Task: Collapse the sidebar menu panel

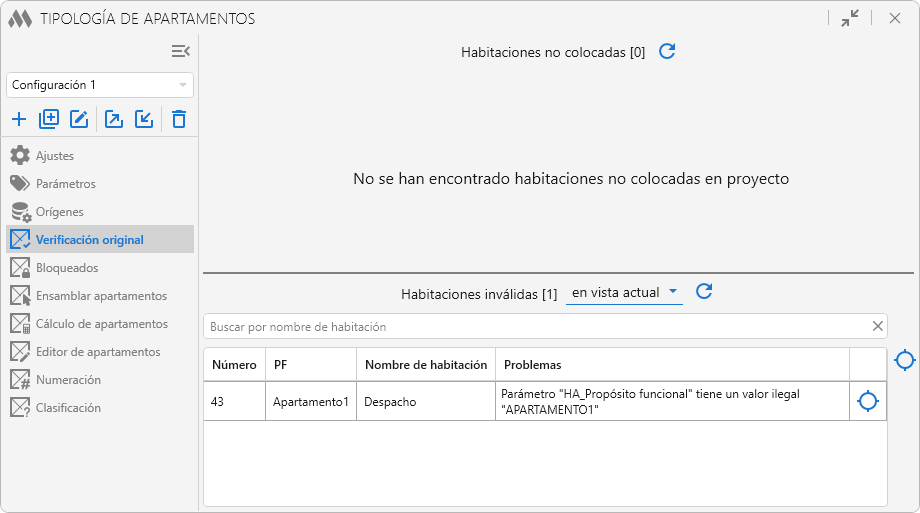Action: [x=180, y=51]
